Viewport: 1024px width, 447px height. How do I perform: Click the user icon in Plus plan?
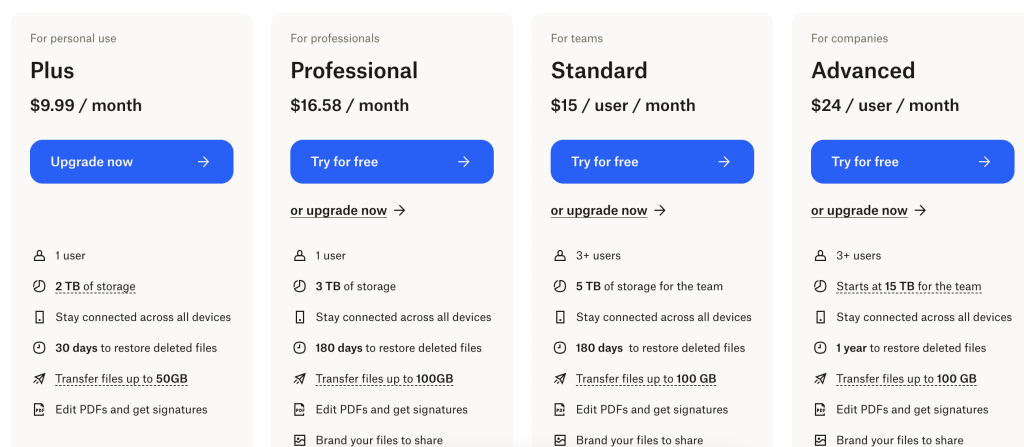point(39,256)
